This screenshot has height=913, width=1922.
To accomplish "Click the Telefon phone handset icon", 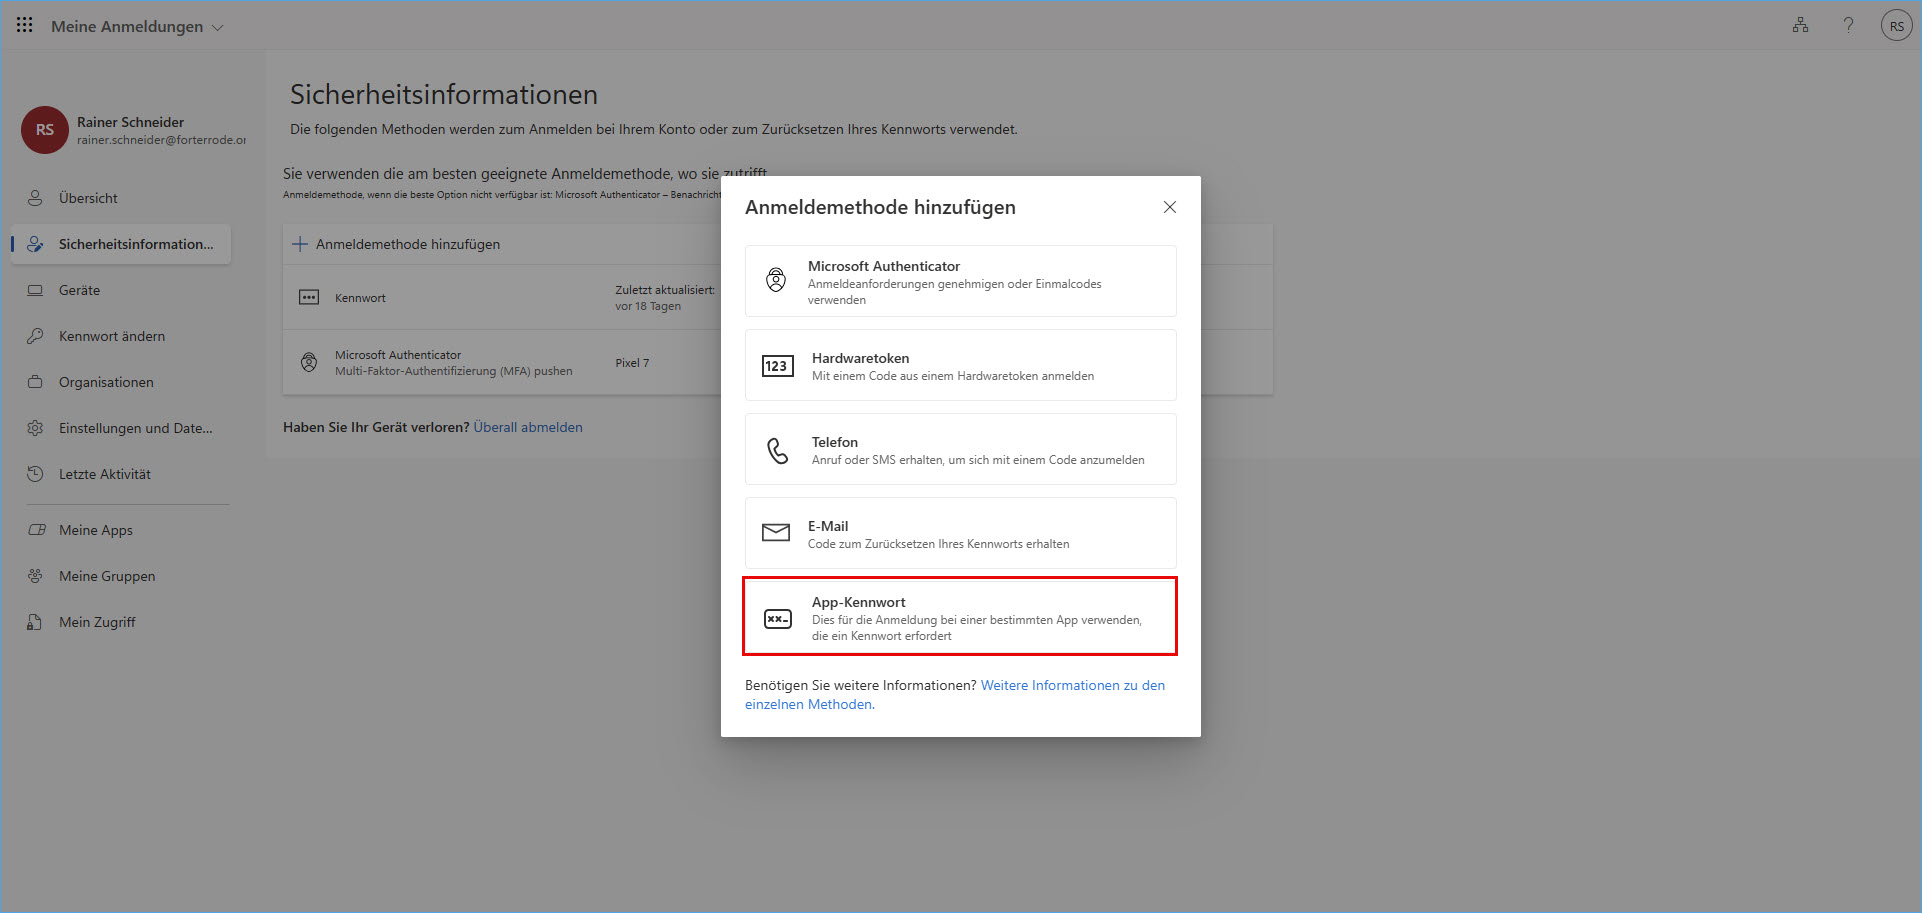I will [x=777, y=450].
